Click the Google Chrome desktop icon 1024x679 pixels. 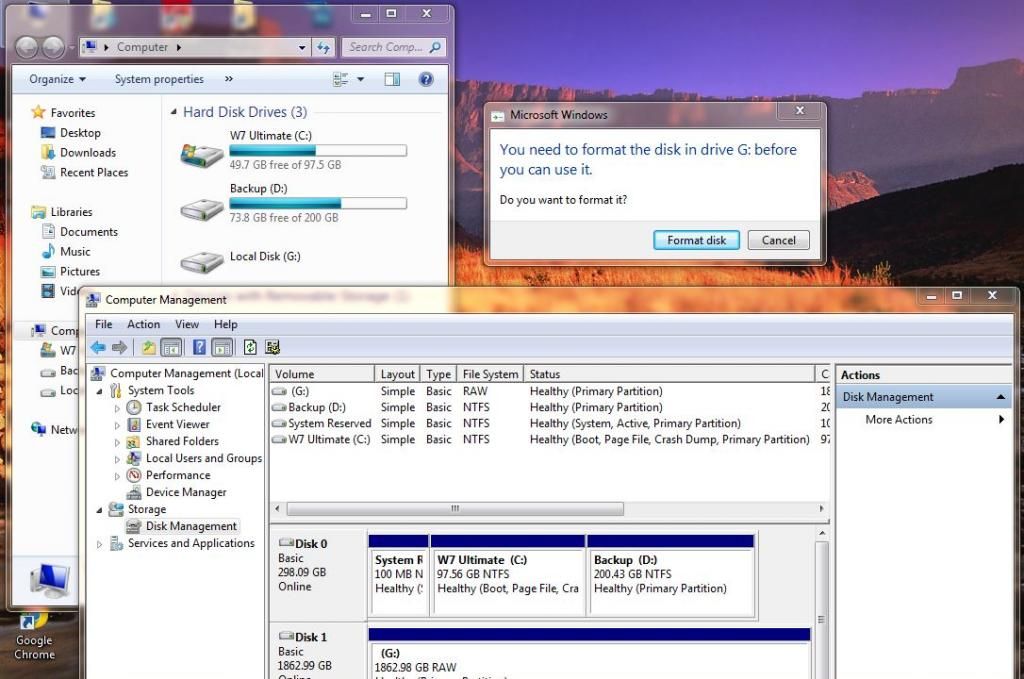(x=34, y=637)
